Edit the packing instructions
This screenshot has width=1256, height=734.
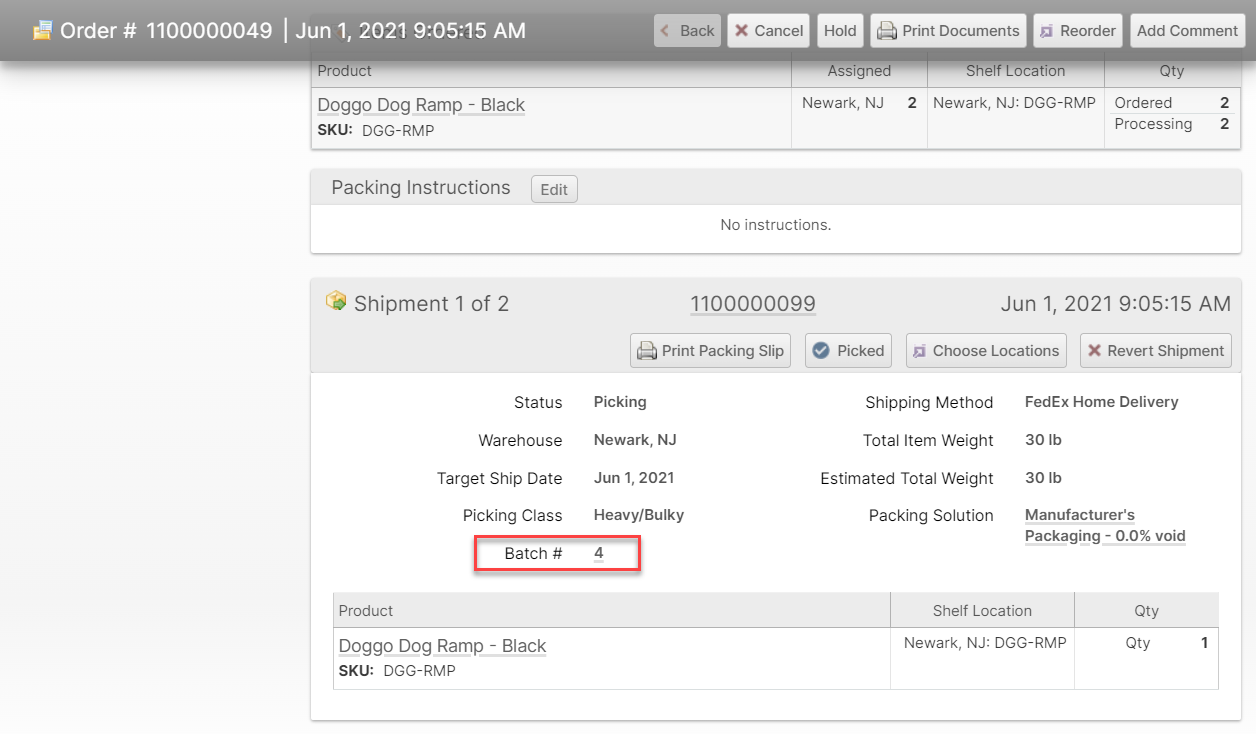point(554,189)
